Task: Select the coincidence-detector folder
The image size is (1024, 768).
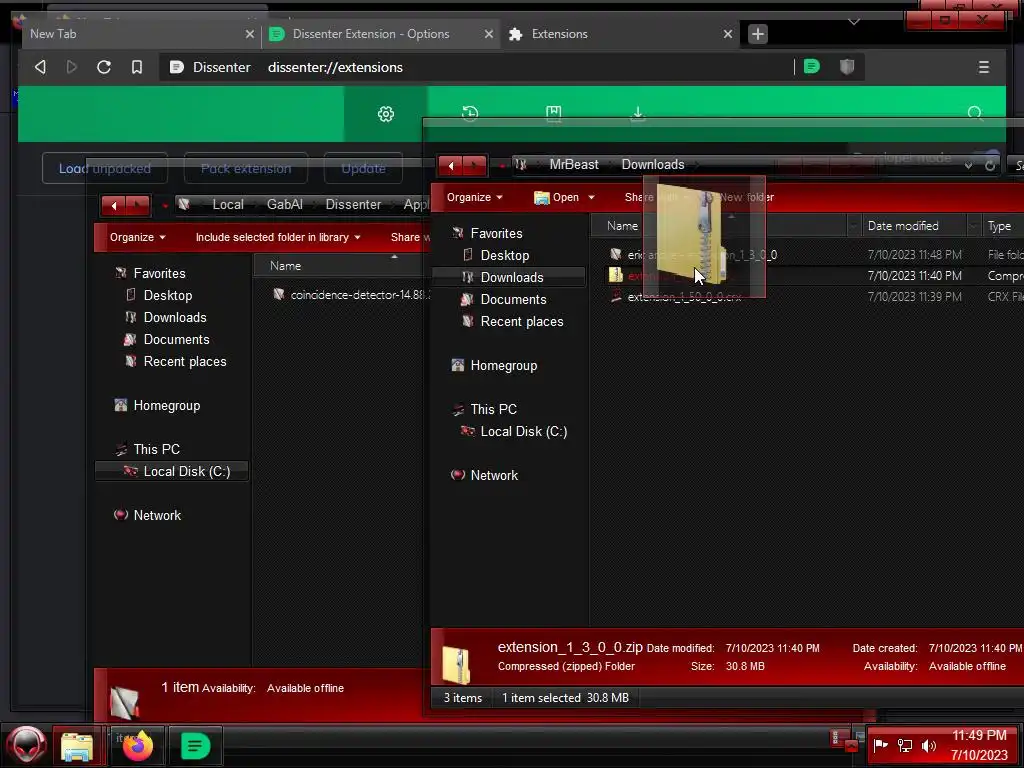Action: tap(351, 295)
